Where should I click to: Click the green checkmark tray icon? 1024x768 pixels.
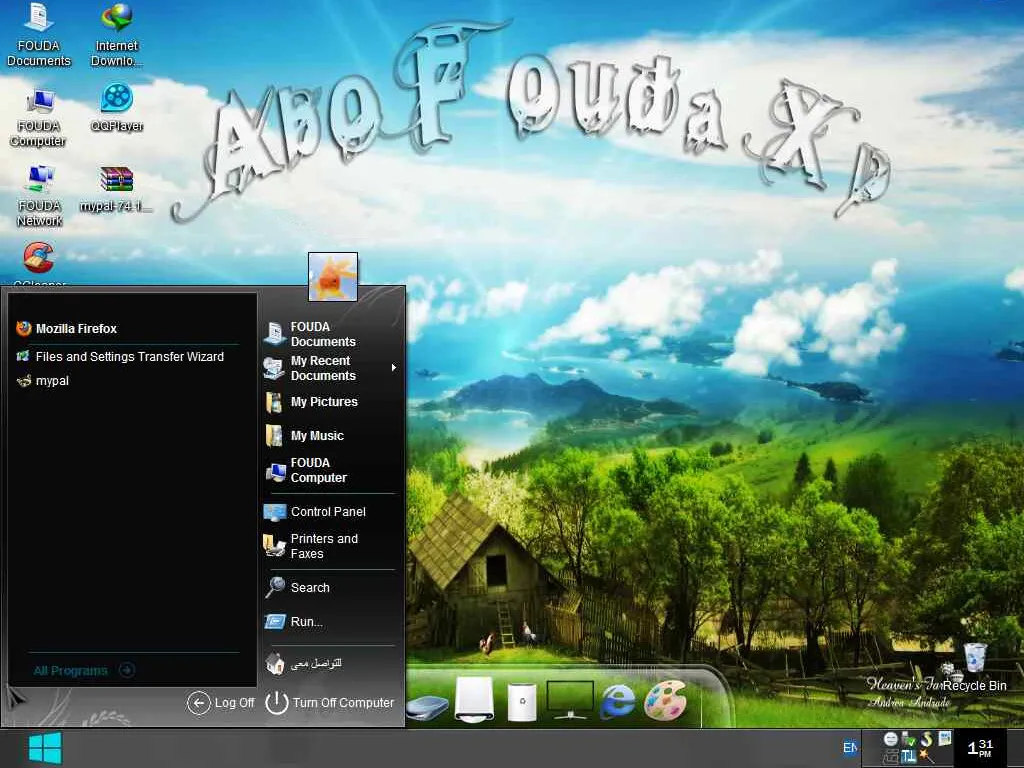[x=908, y=739]
